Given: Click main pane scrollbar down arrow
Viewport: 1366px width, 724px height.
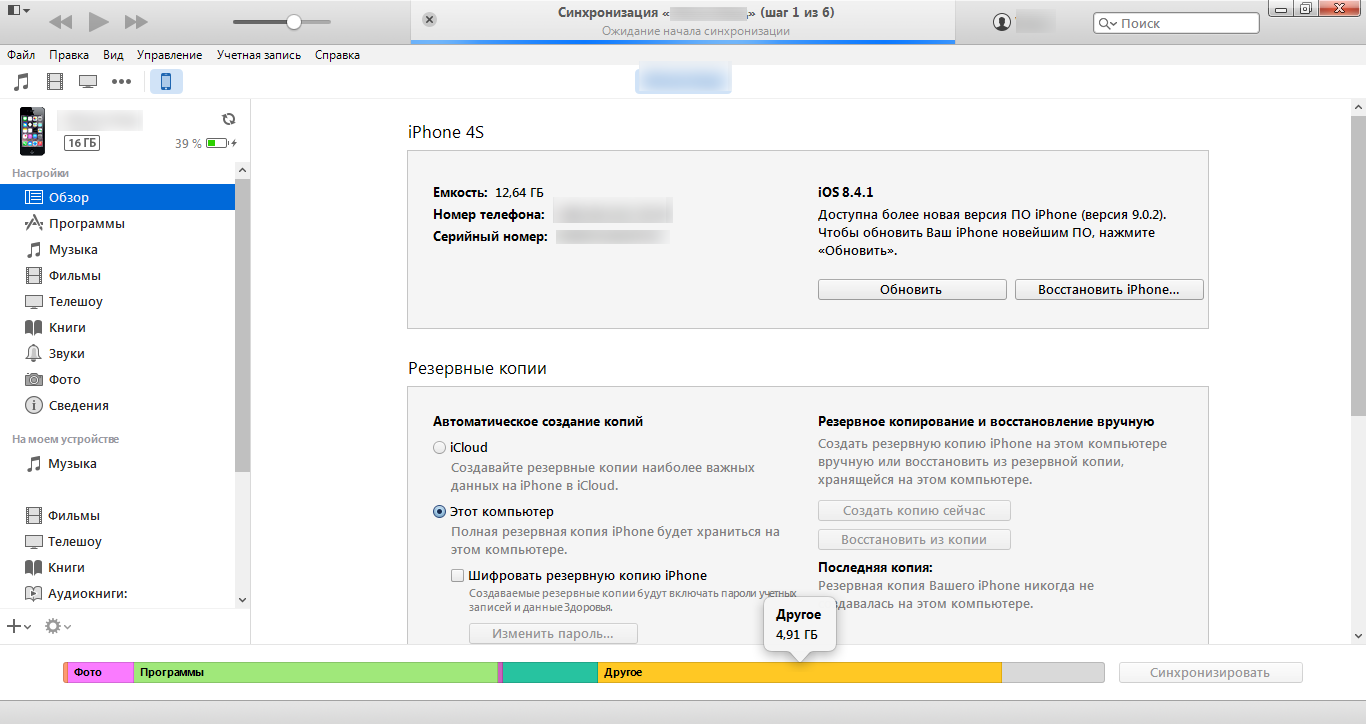Looking at the screenshot, I should click(1358, 635).
